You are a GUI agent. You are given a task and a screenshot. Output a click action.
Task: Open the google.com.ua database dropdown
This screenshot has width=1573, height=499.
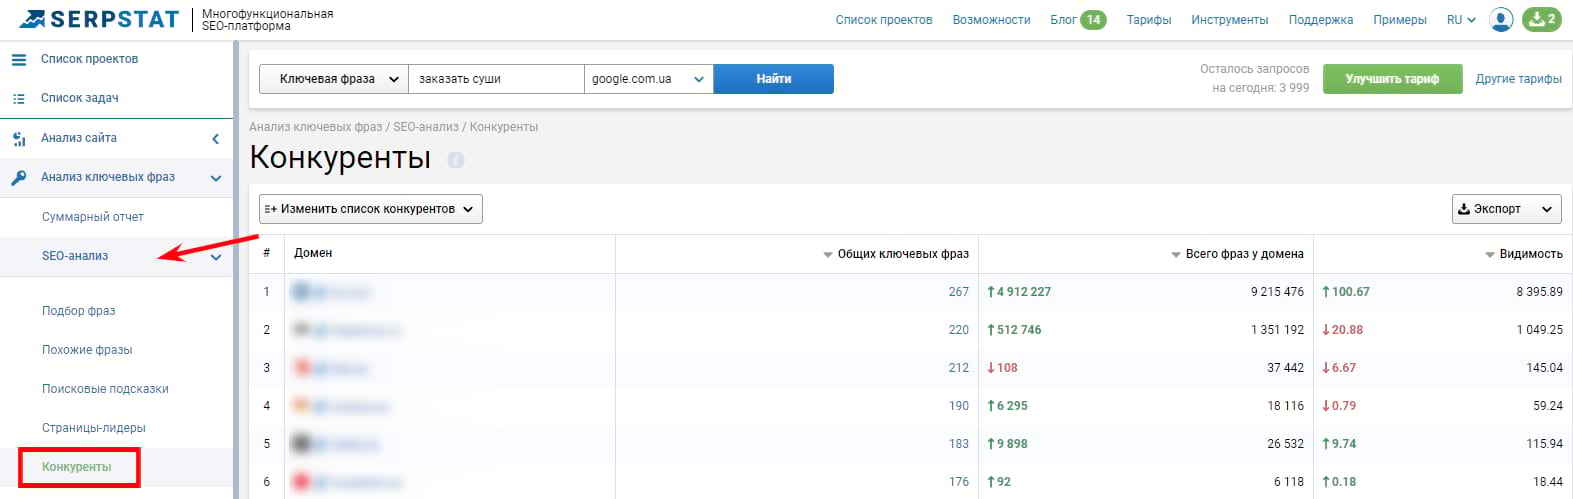pos(648,79)
